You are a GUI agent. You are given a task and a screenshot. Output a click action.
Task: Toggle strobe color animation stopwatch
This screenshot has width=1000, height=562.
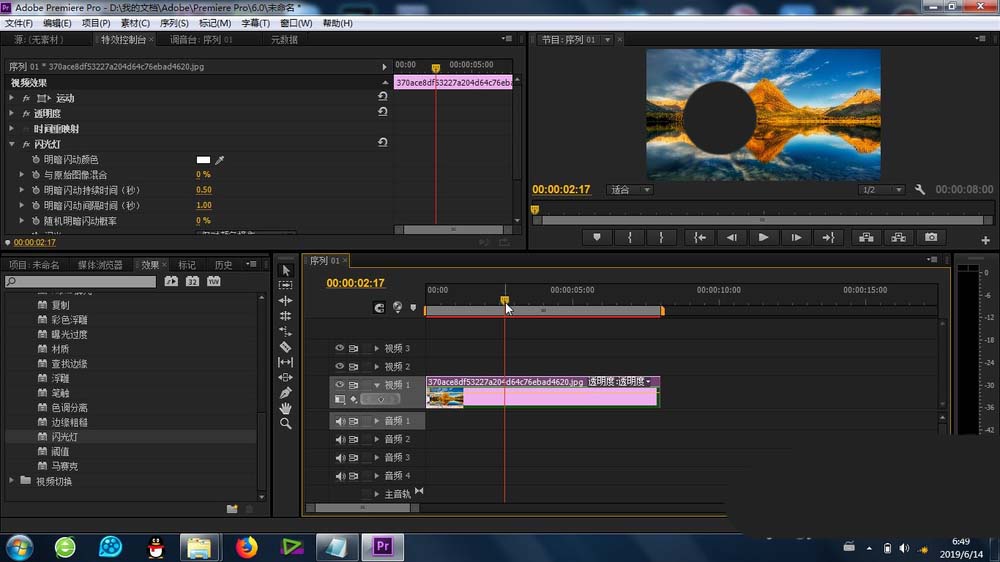point(36,159)
